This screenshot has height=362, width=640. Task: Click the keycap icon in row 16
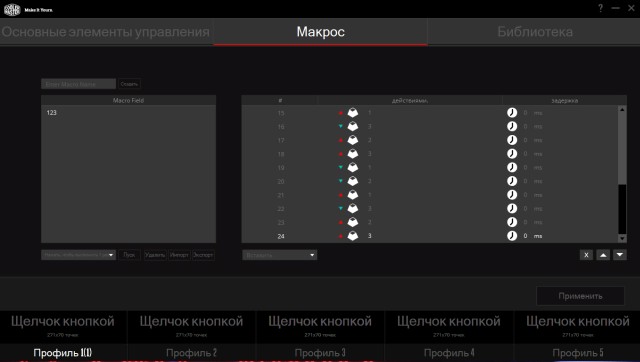pos(353,127)
